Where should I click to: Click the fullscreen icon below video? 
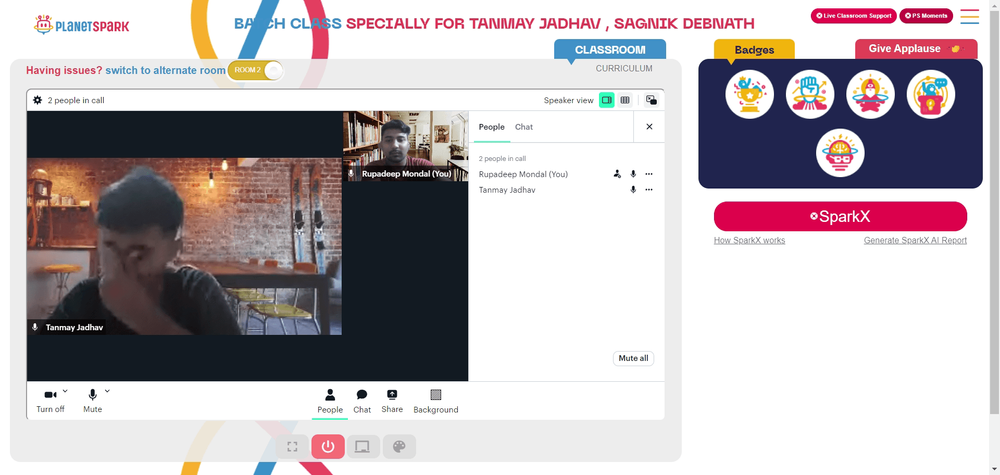tap(292, 446)
